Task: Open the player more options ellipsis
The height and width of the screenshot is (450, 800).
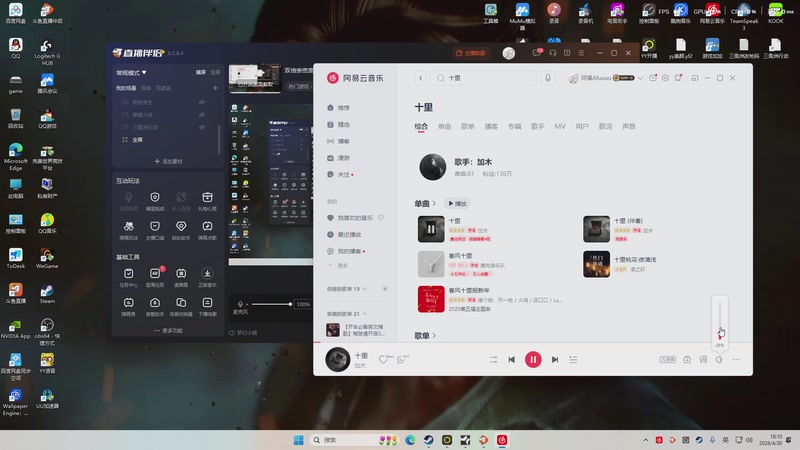Action: tap(736, 360)
